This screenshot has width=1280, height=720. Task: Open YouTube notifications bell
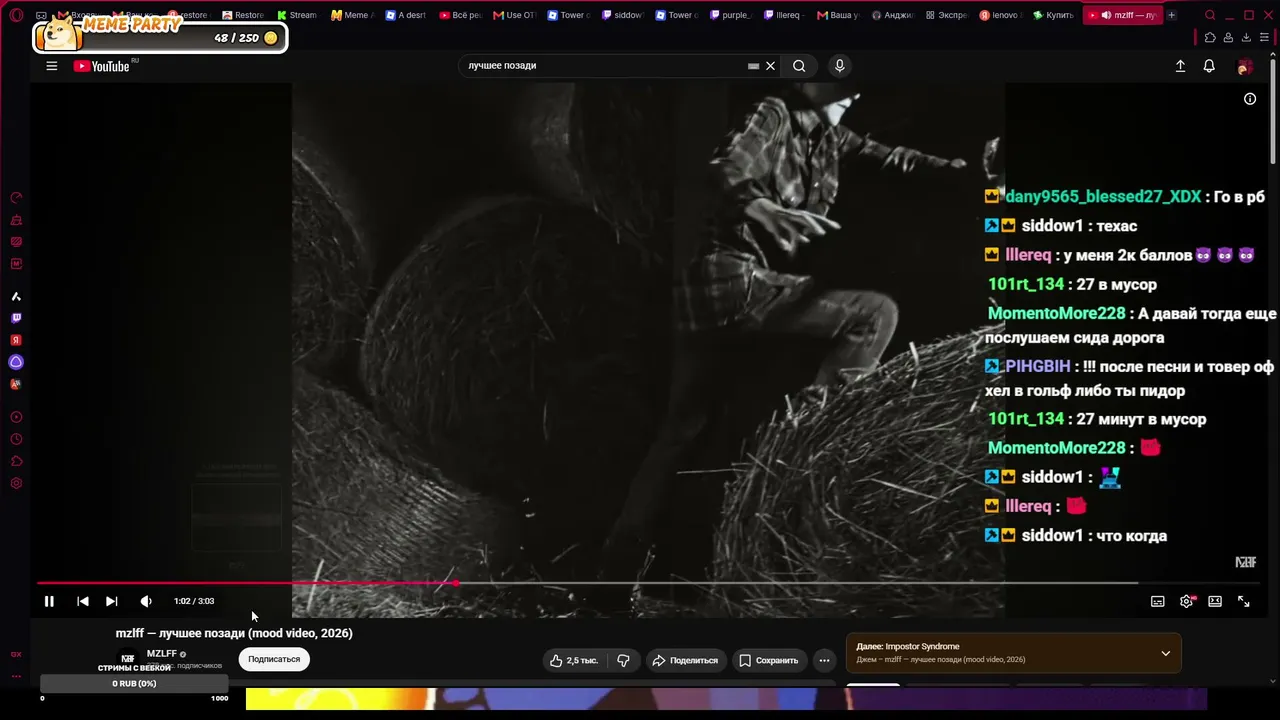[x=1209, y=66]
